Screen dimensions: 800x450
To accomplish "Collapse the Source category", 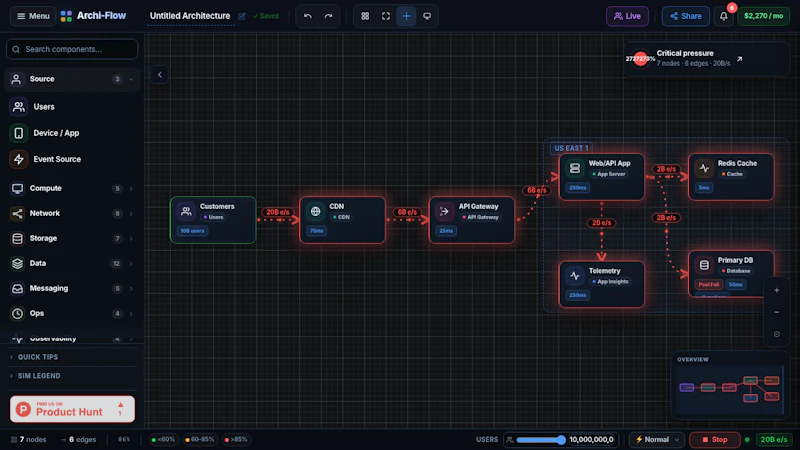I will point(72,79).
